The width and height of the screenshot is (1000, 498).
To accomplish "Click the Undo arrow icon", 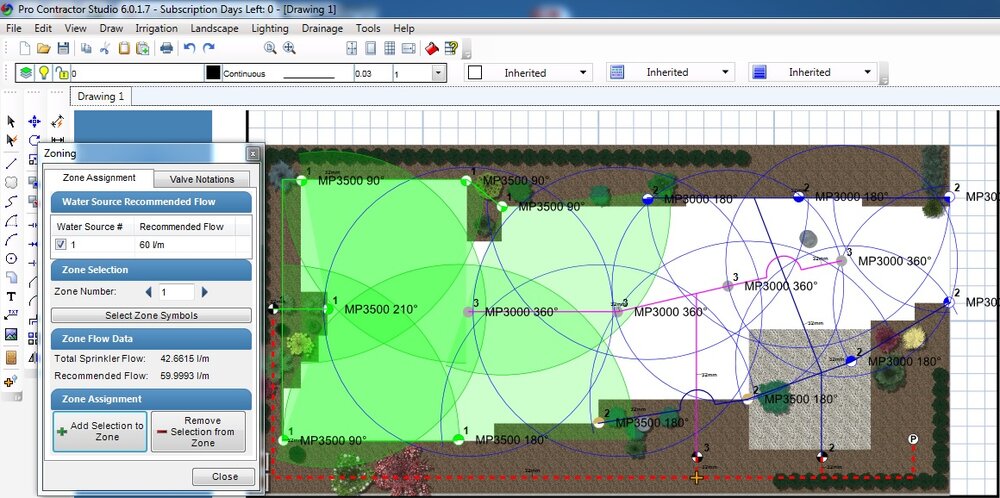I will coord(190,48).
